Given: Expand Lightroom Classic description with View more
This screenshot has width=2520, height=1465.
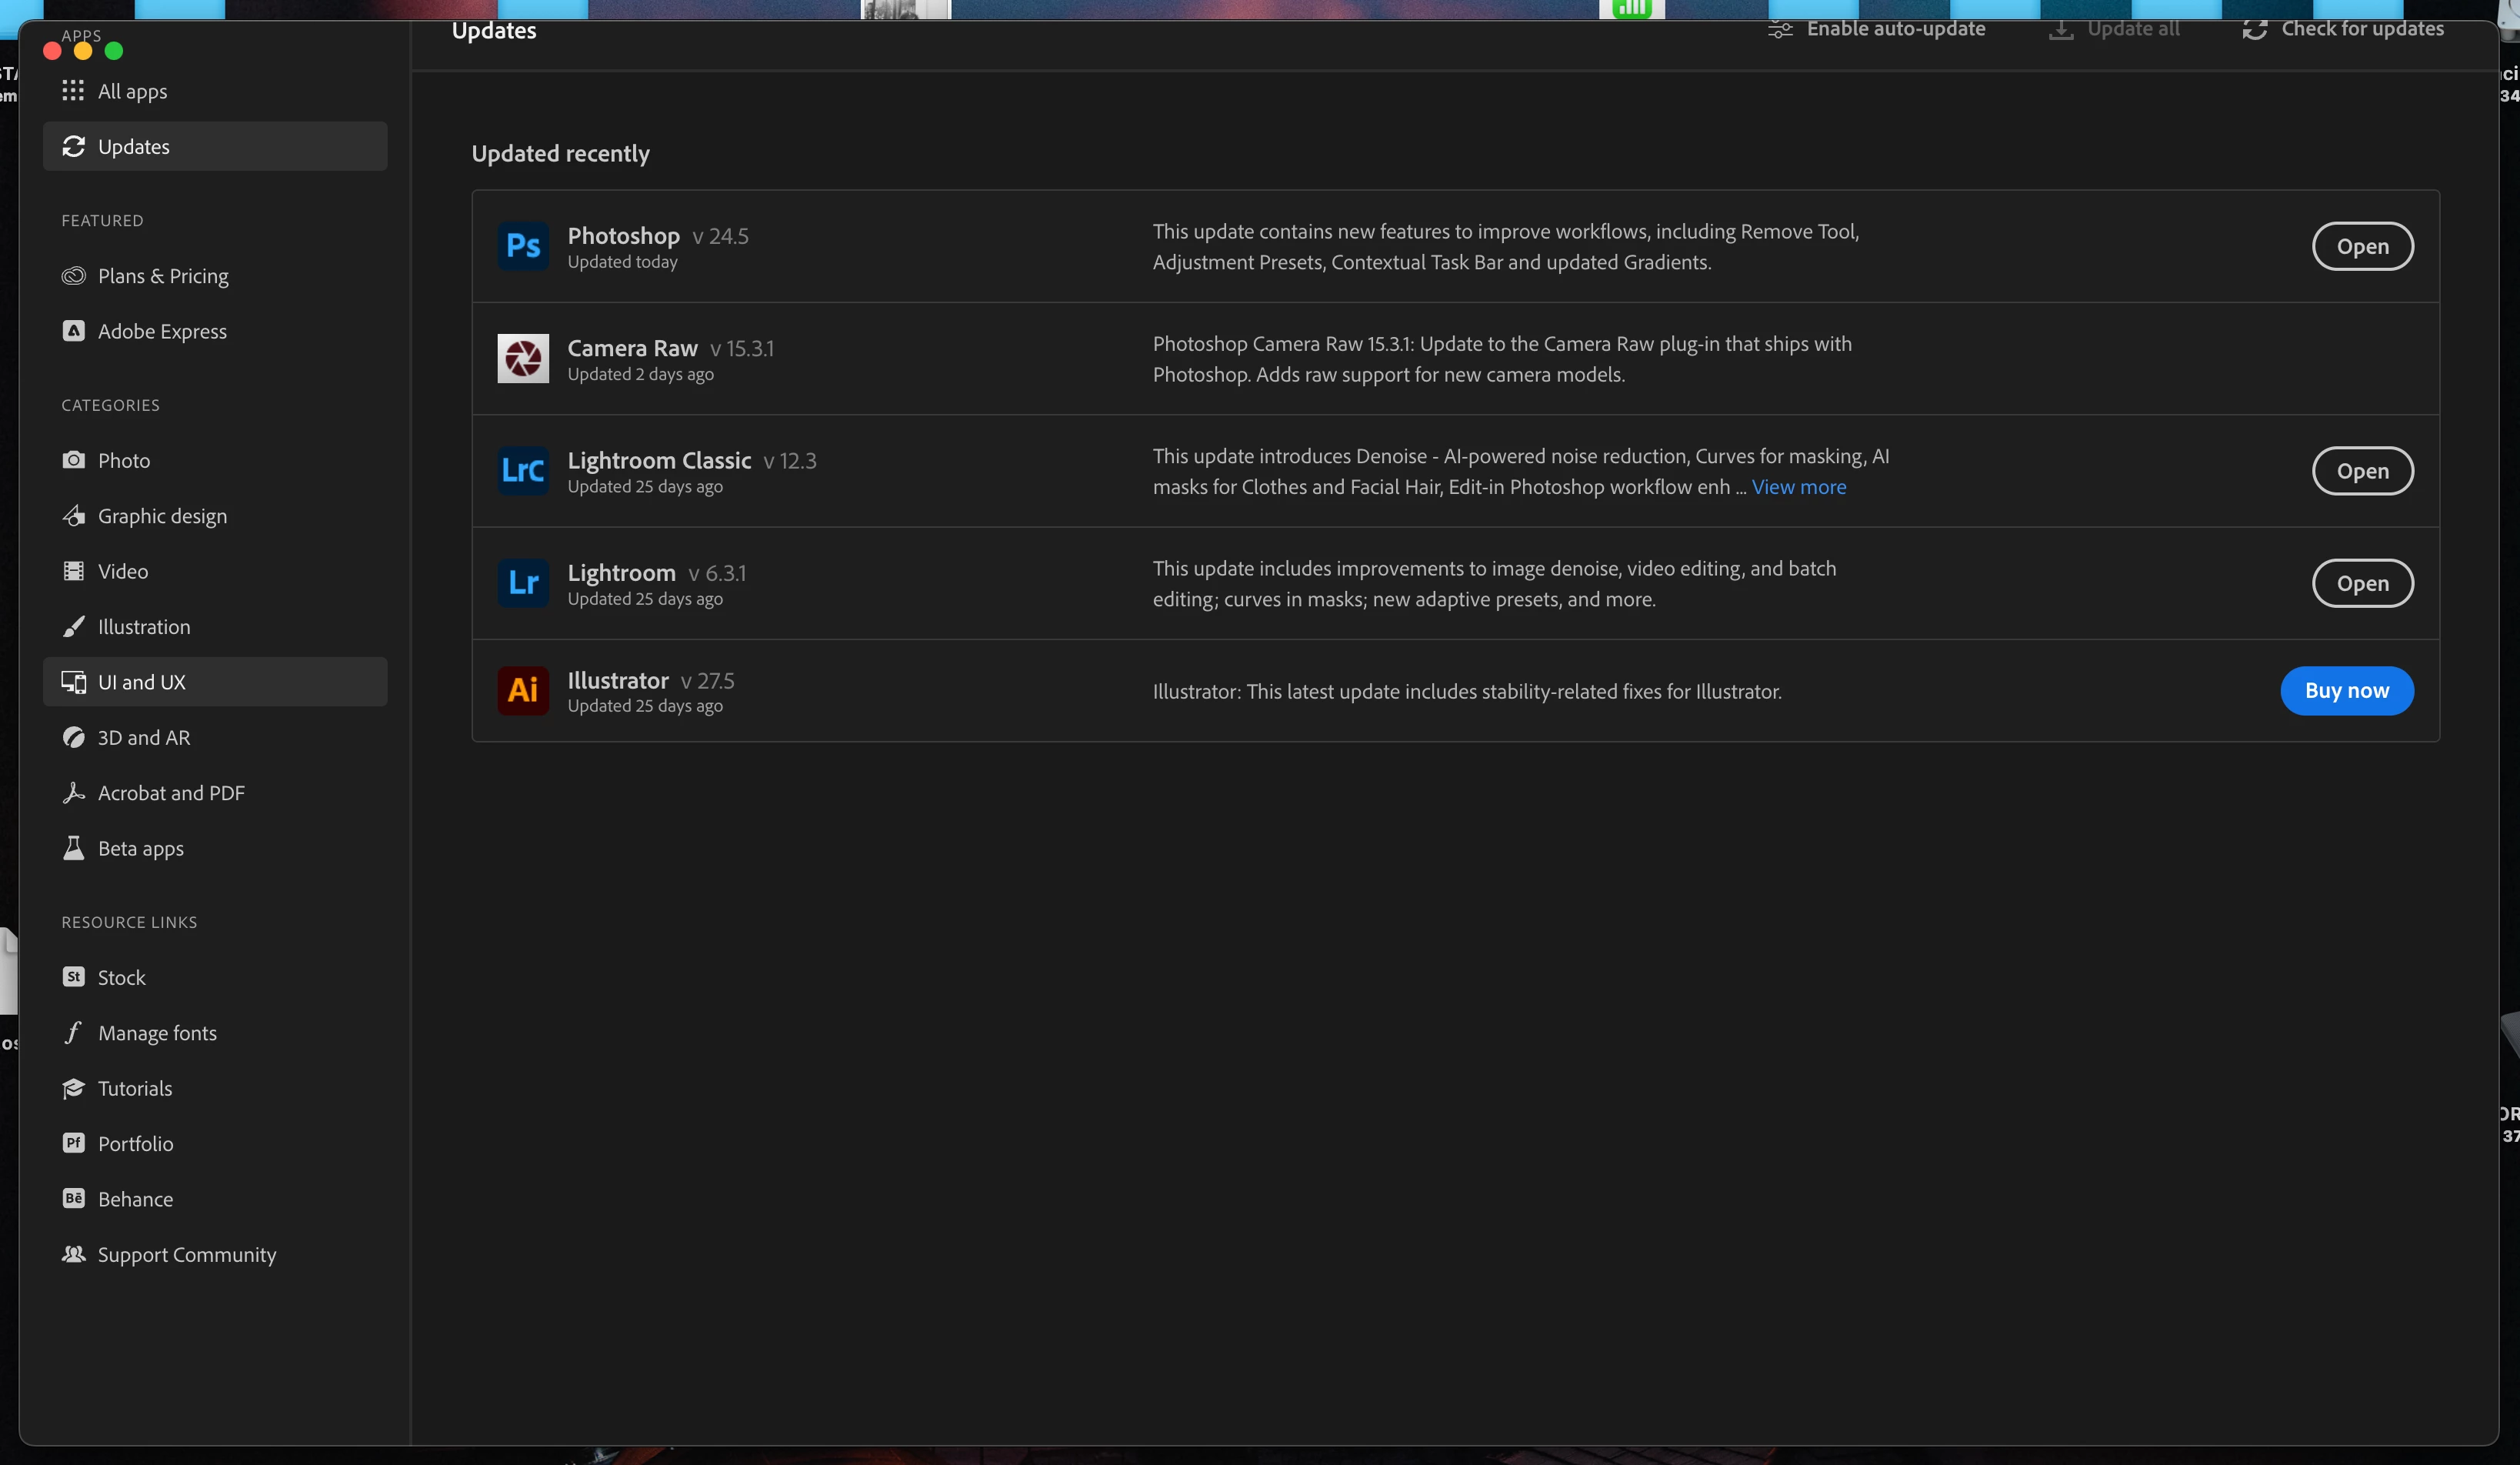Looking at the screenshot, I should click(x=1798, y=487).
